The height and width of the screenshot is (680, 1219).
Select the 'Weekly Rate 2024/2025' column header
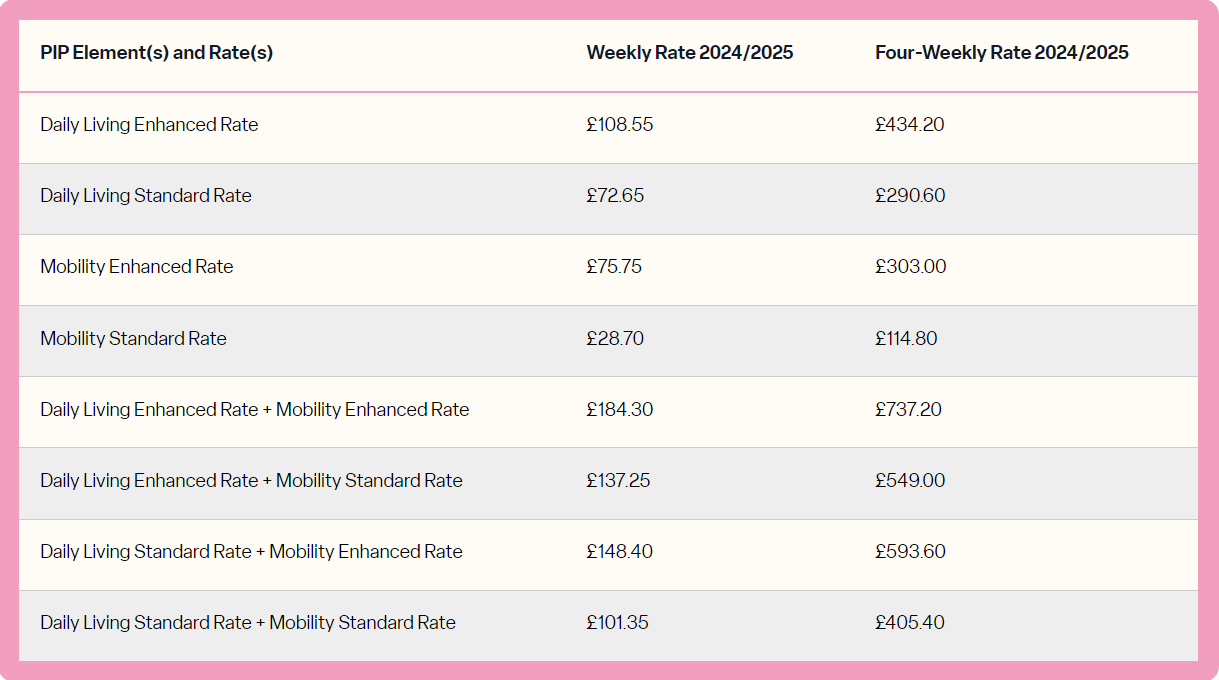[690, 53]
